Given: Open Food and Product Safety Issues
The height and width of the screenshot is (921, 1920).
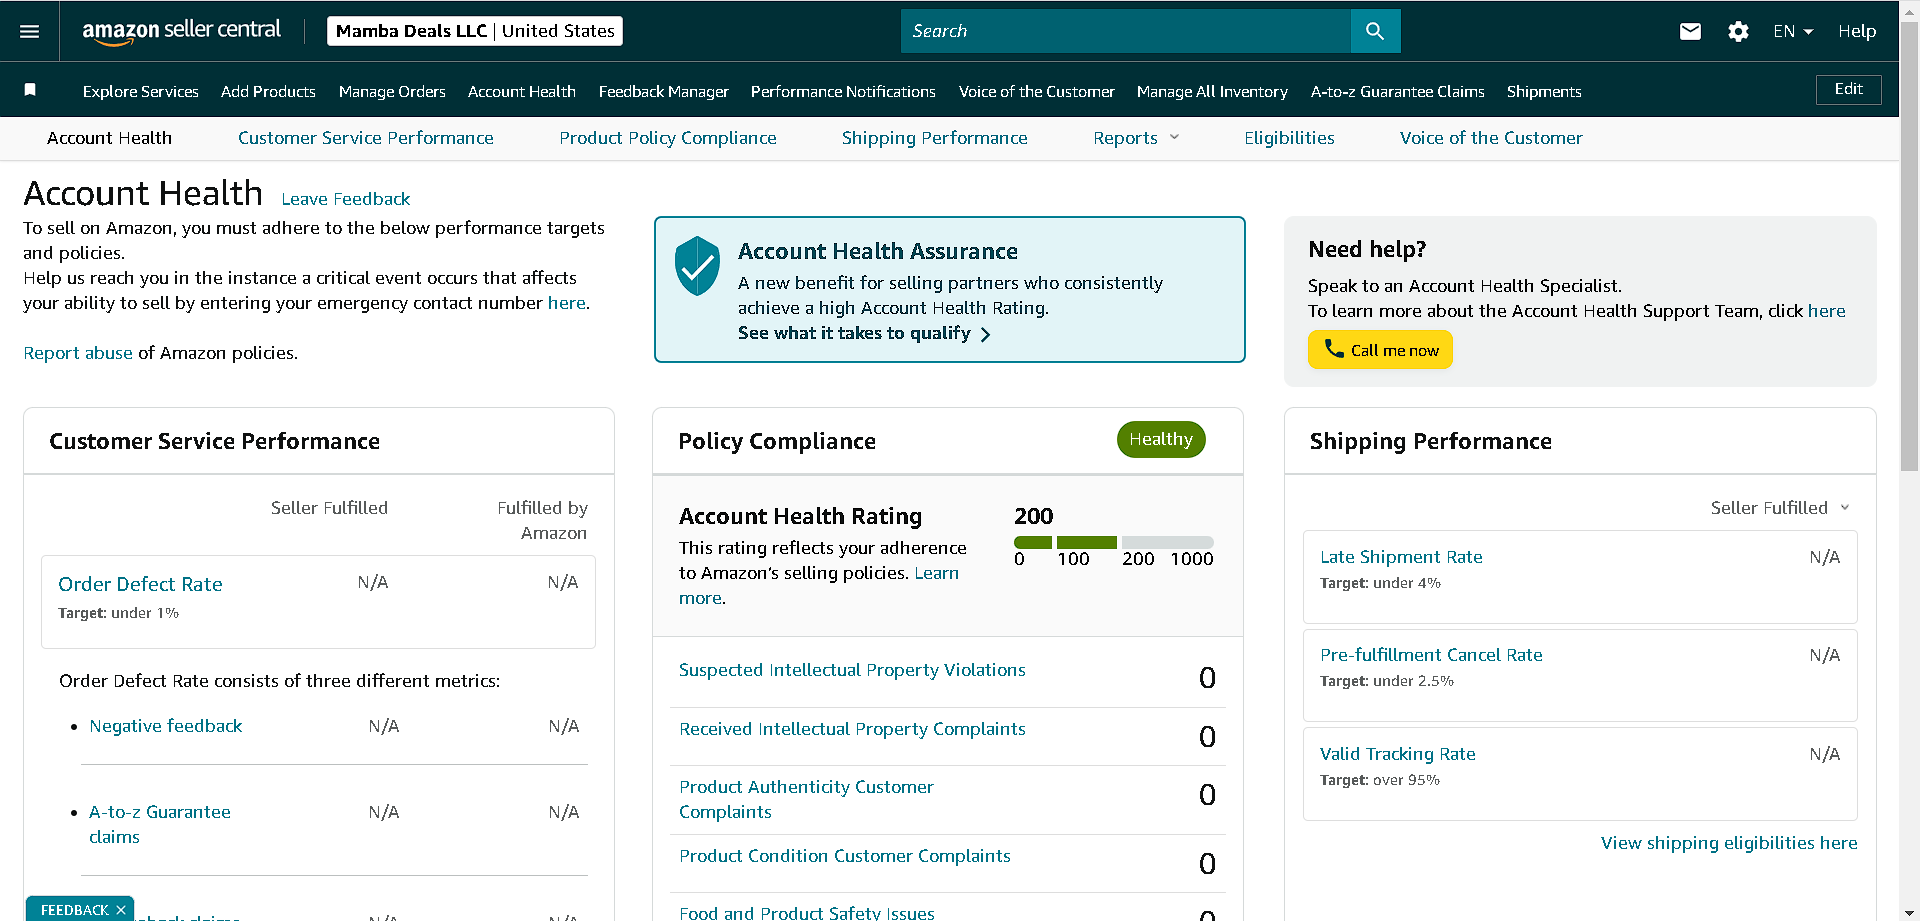Looking at the screenshot, I should pos(807,913).
